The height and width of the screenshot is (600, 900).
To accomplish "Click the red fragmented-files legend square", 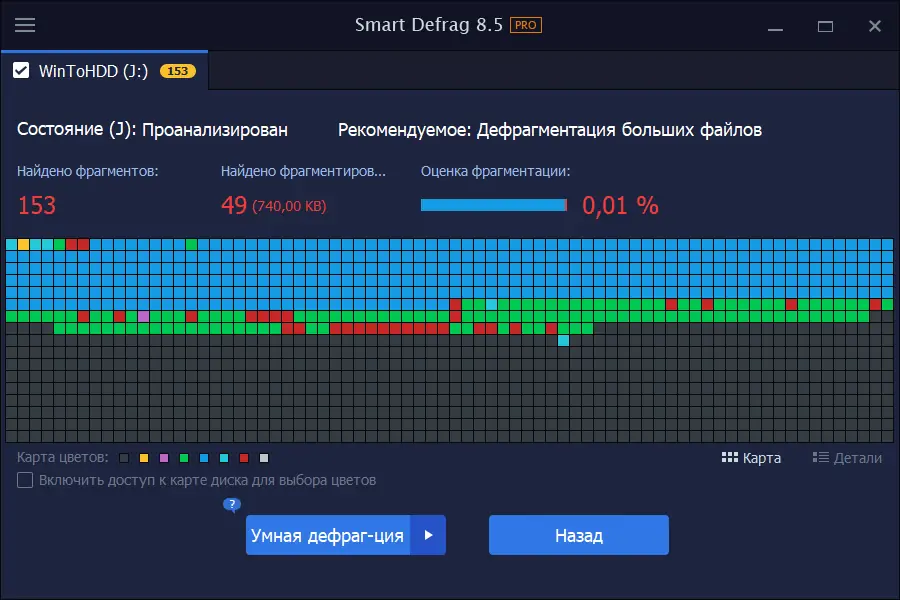I will [x=243, y=458].
